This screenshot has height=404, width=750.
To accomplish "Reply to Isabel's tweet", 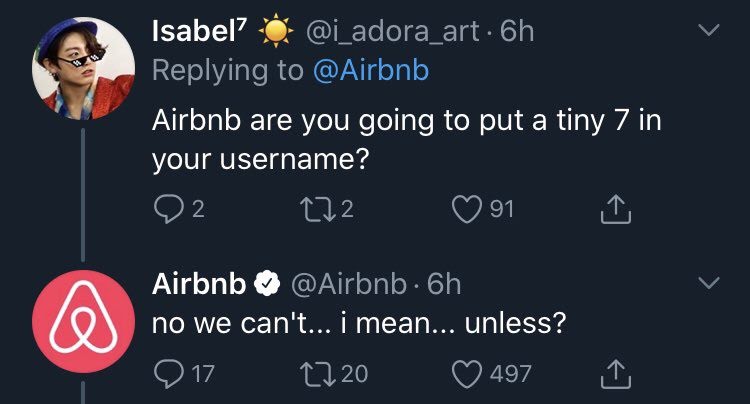I will [x=165, y=208].
